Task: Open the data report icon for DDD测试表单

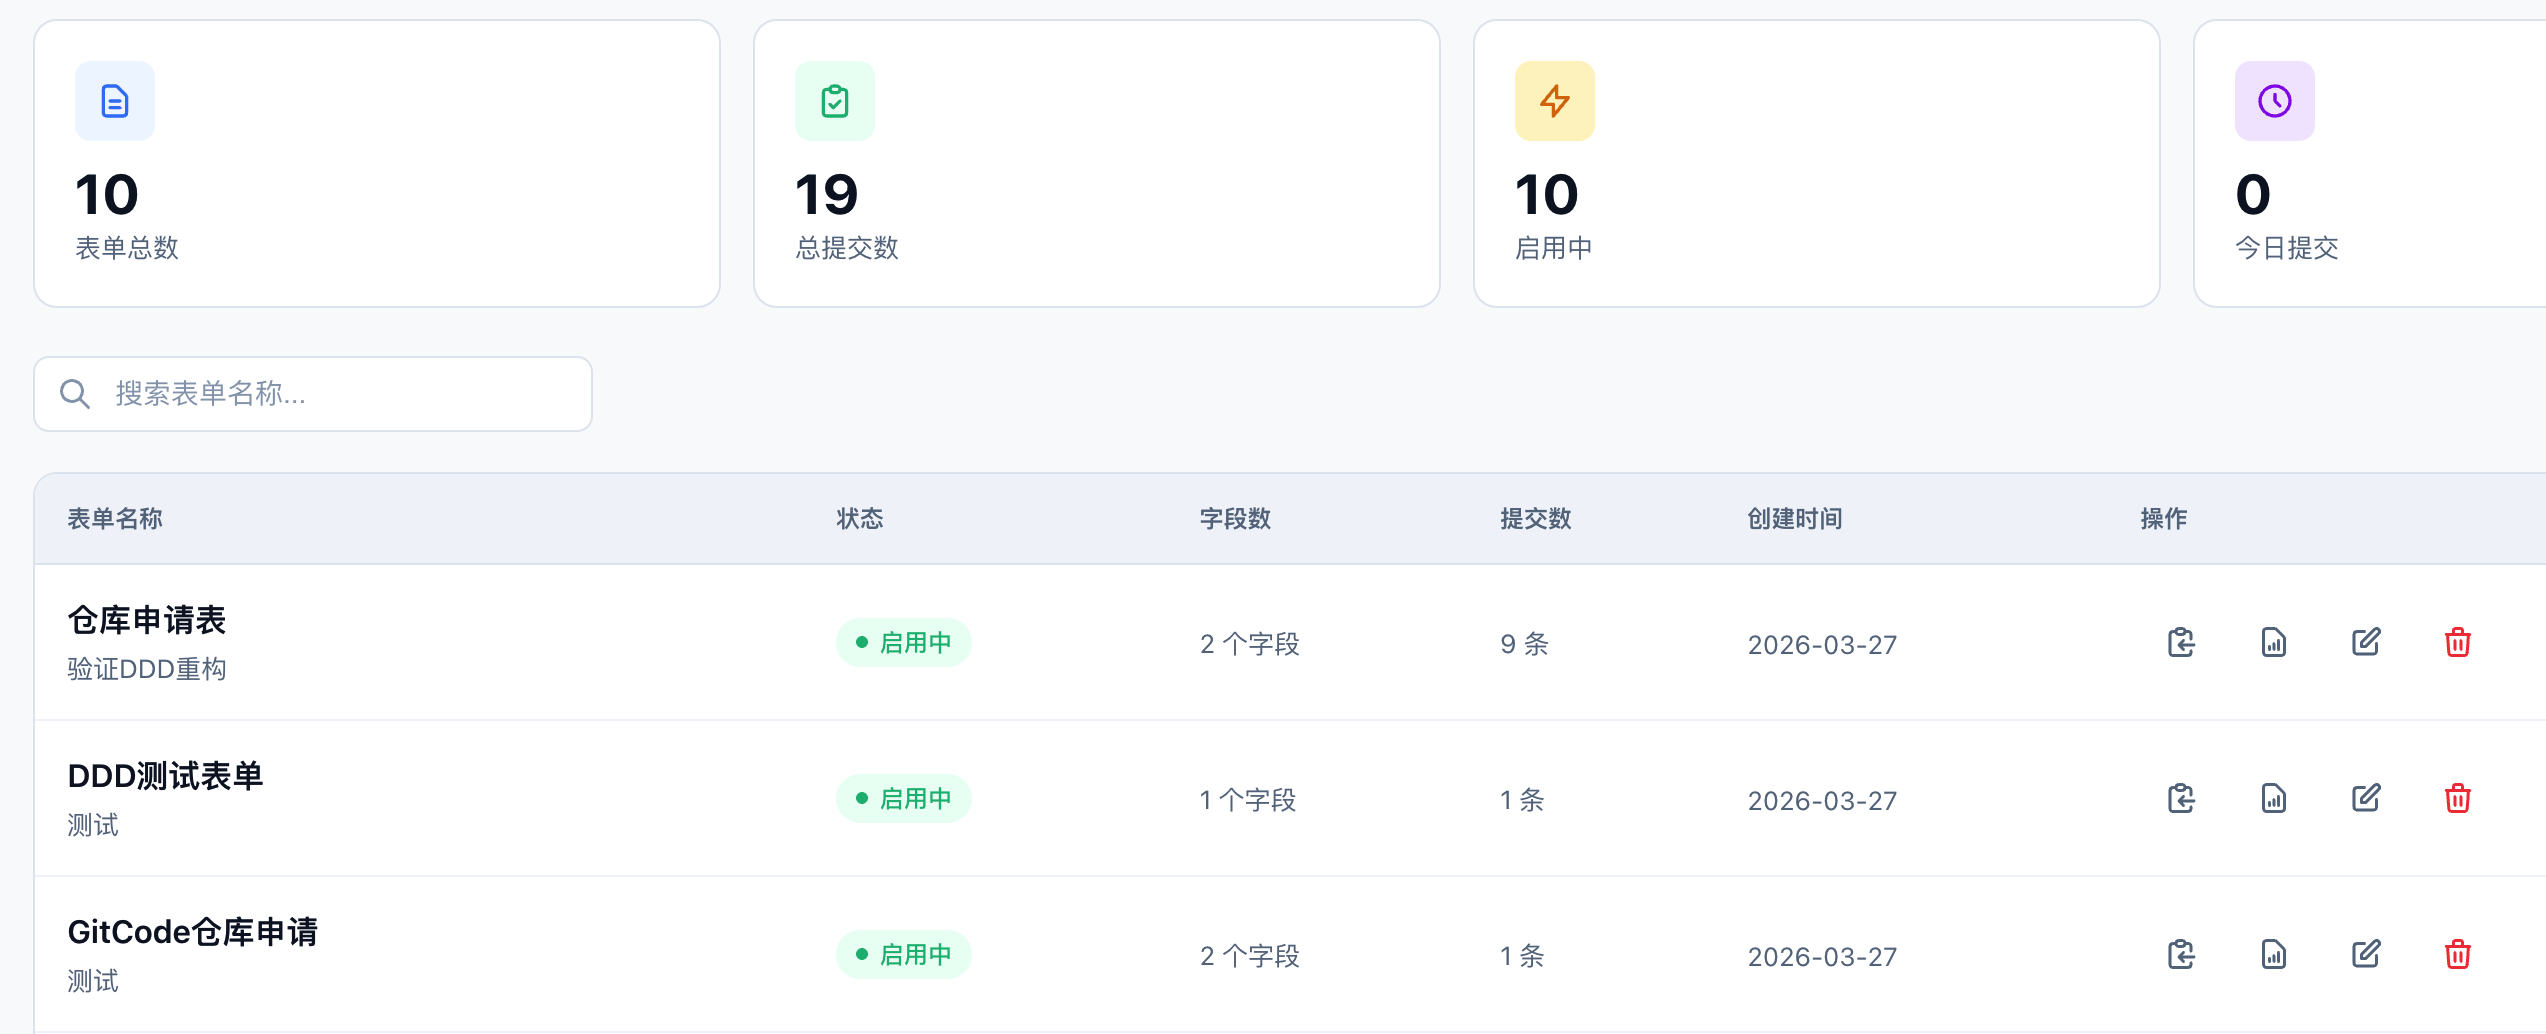Action: click(2273, 798)
